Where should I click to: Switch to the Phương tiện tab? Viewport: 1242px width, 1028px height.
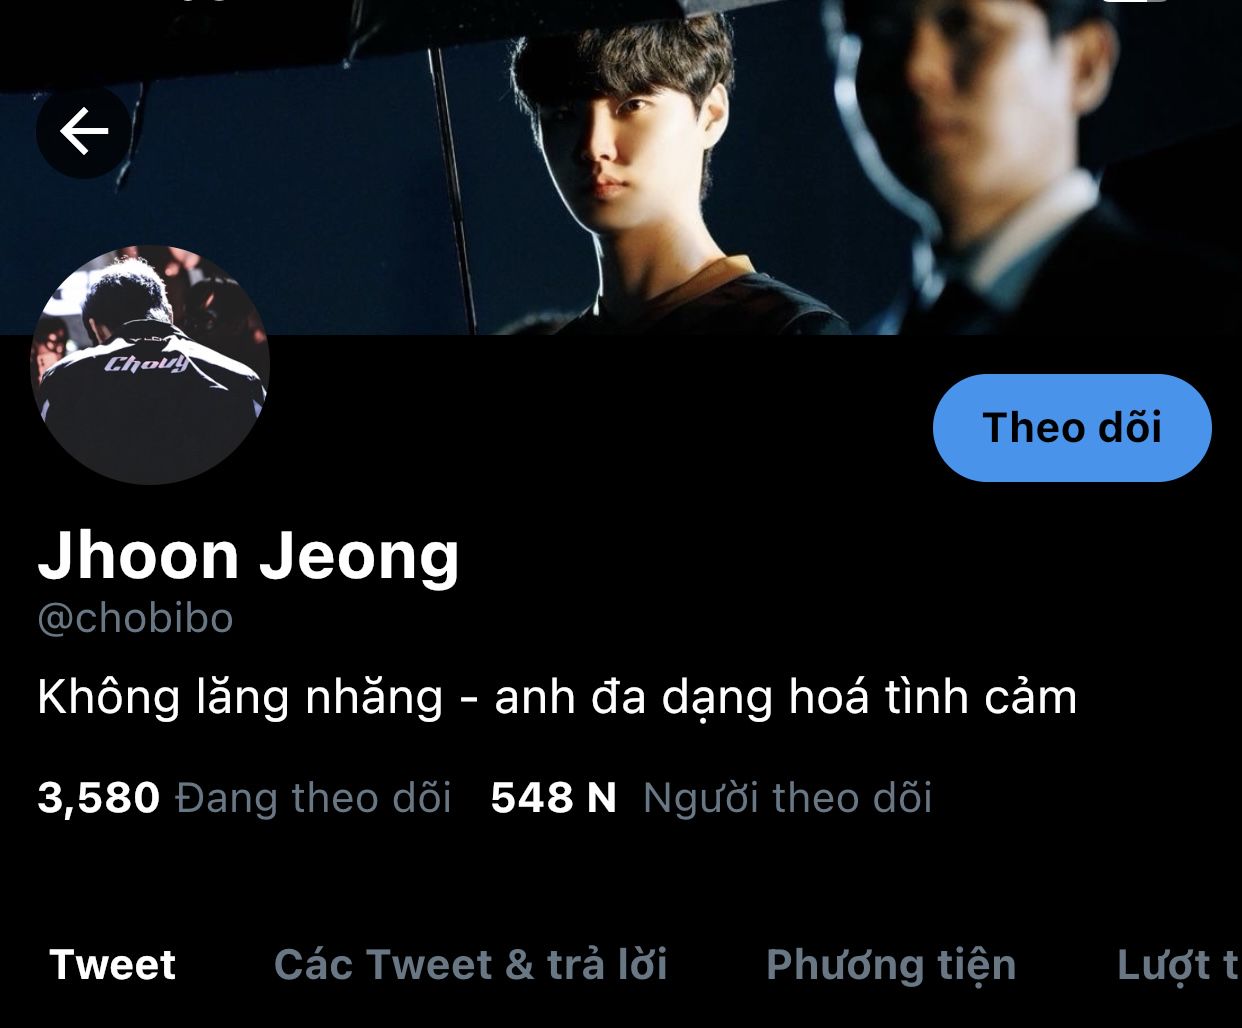(x=891, y=965)
